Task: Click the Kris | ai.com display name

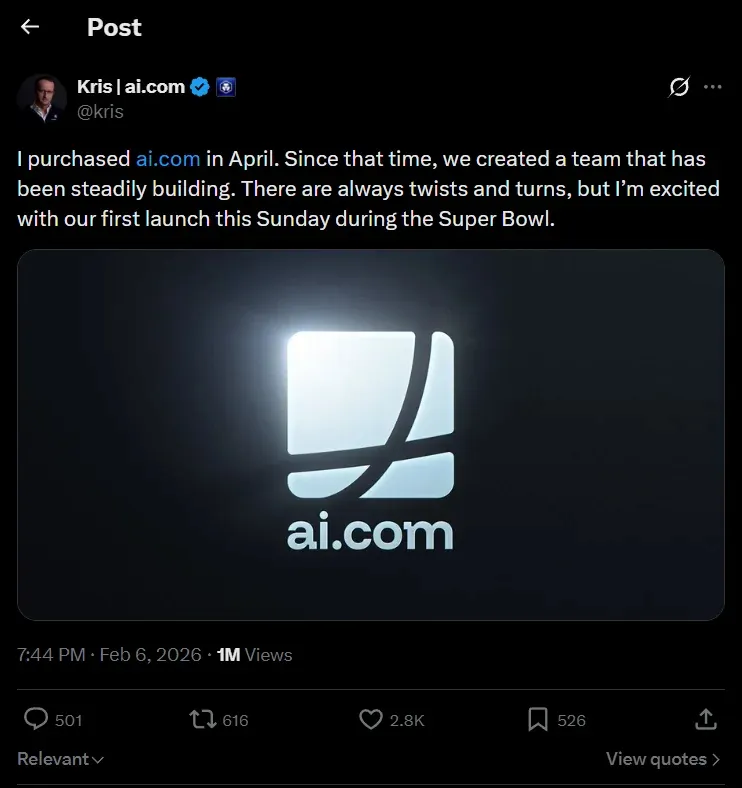Action: pyautogui.click(x=131, y=87)
